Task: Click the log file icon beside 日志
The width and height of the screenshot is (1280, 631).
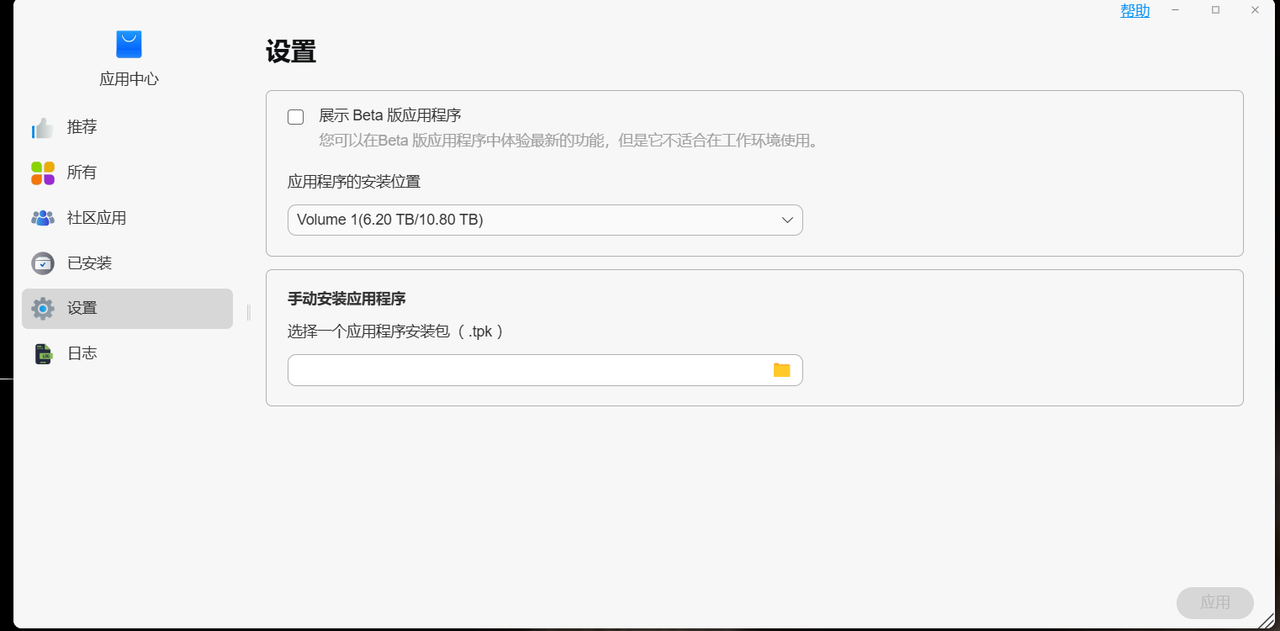Action: [x=42, y=353]
